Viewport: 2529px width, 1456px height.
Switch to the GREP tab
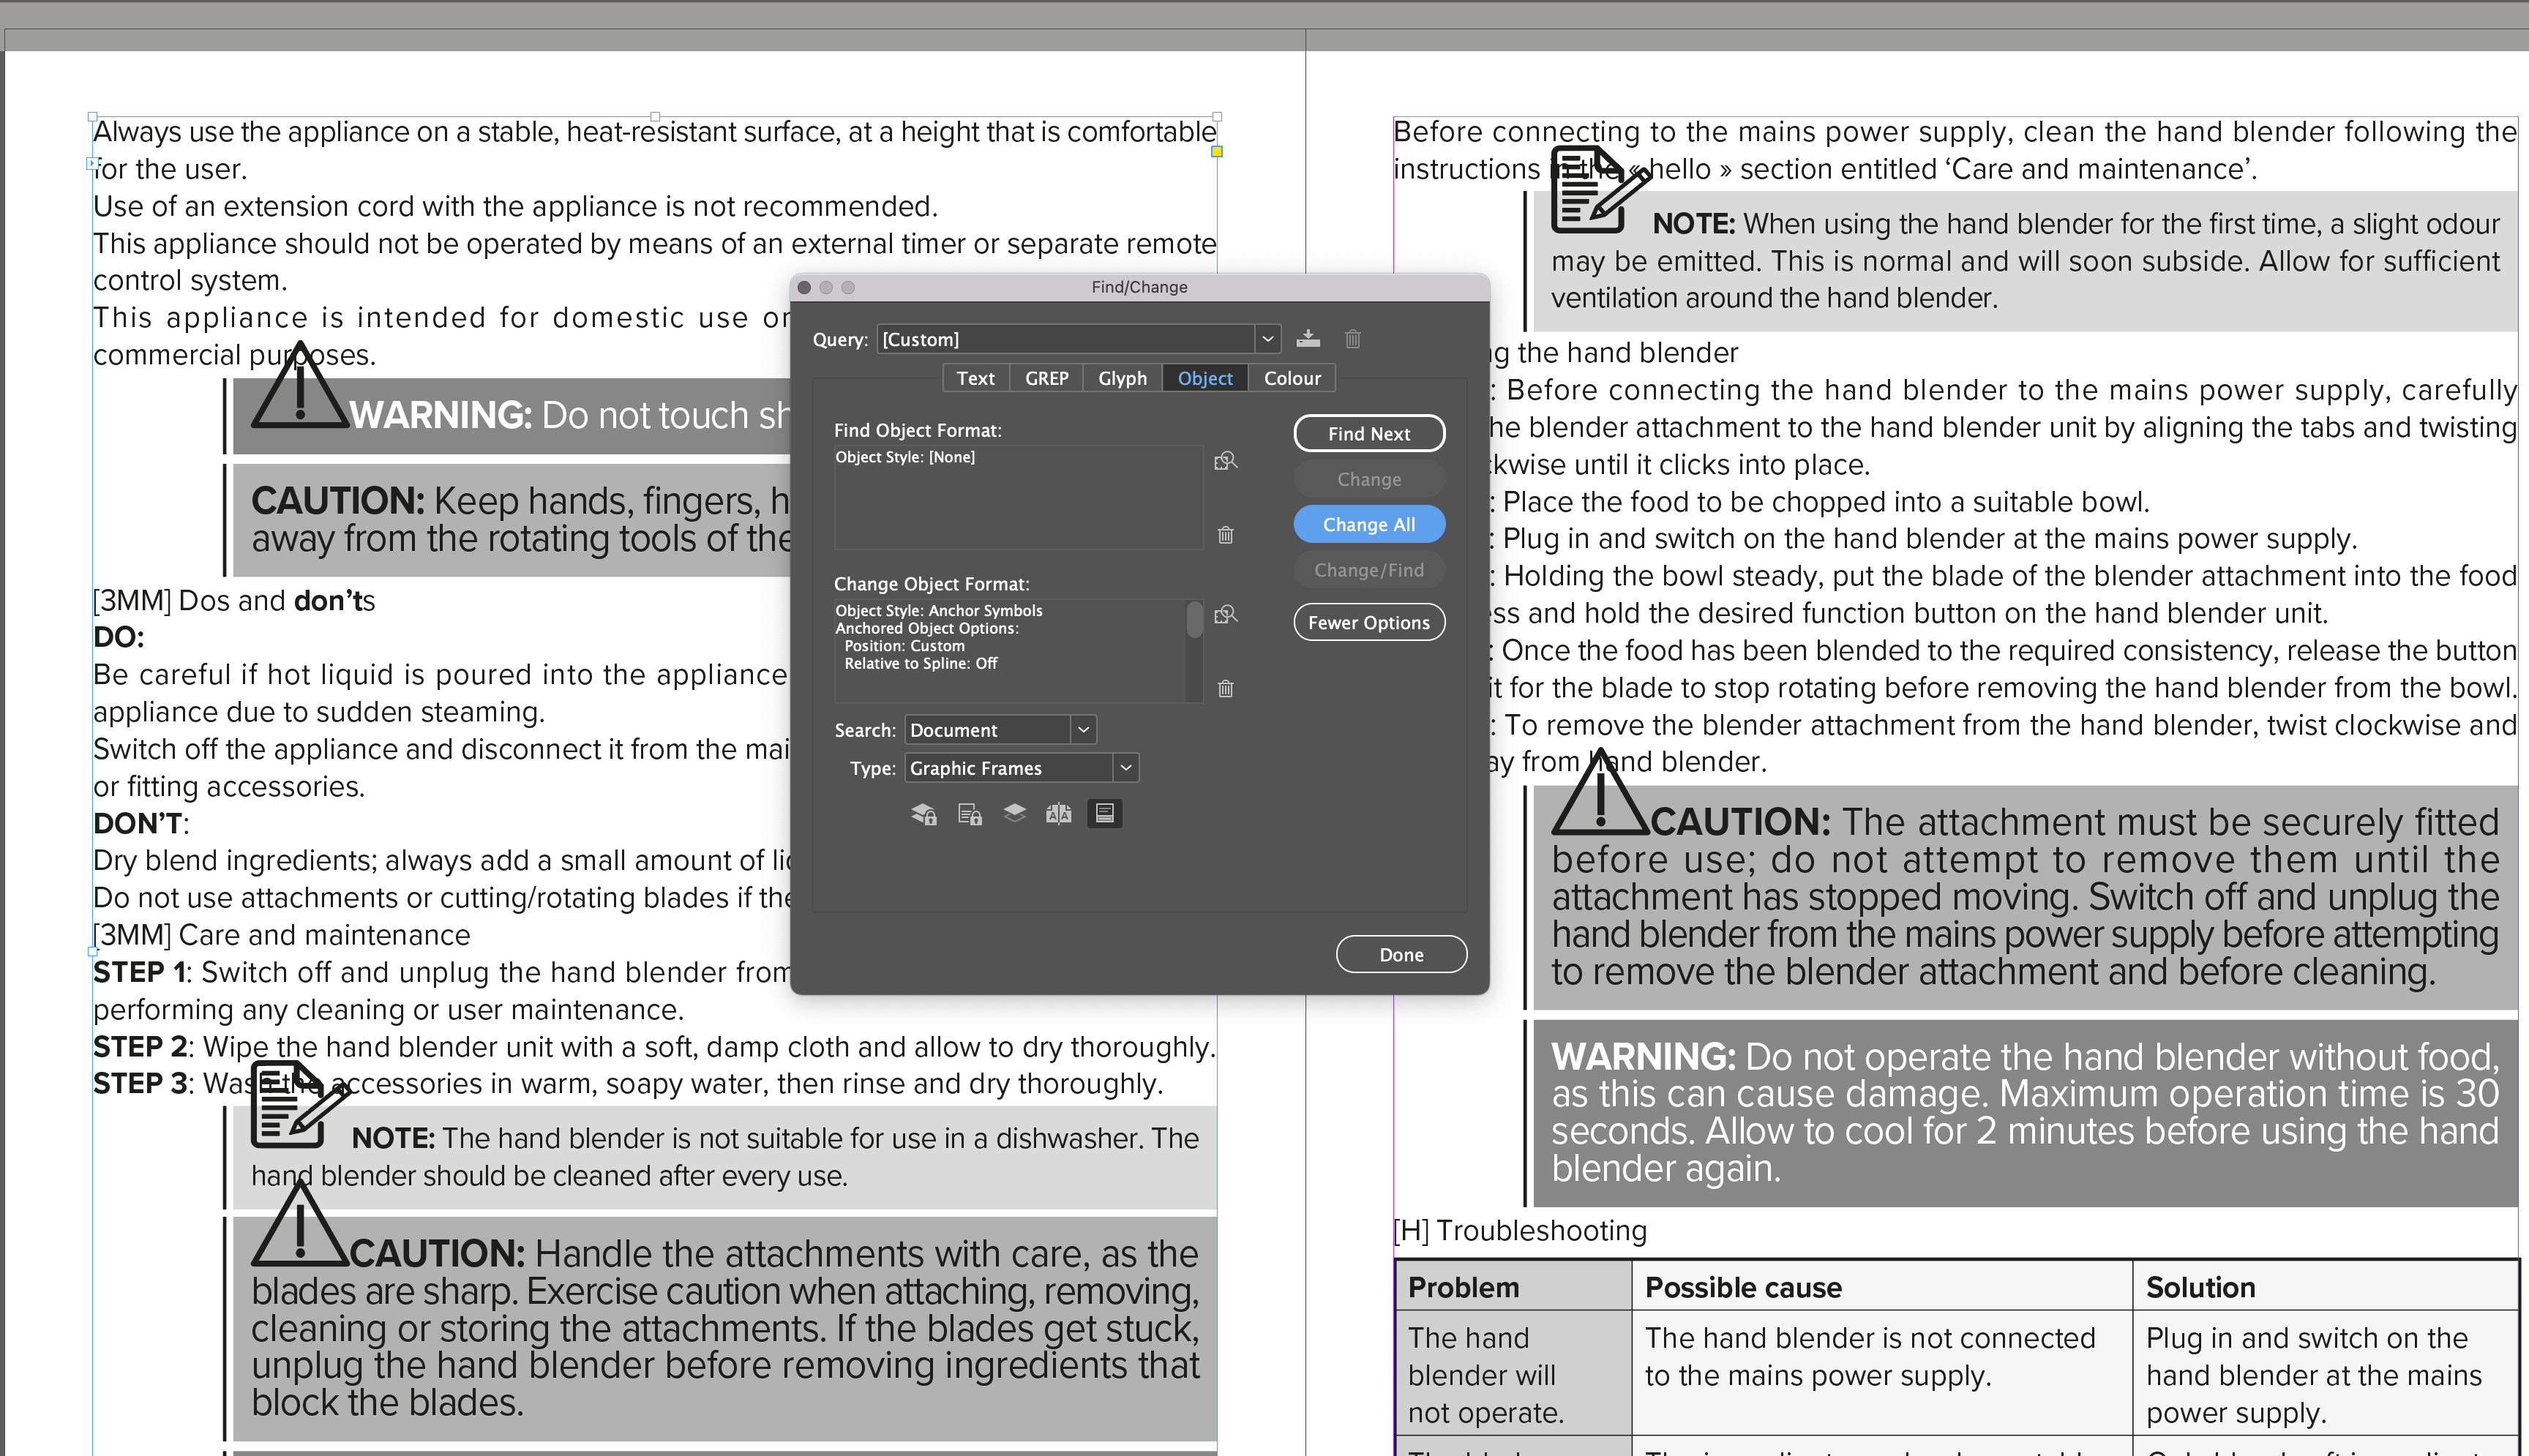tap(1046, 378)
